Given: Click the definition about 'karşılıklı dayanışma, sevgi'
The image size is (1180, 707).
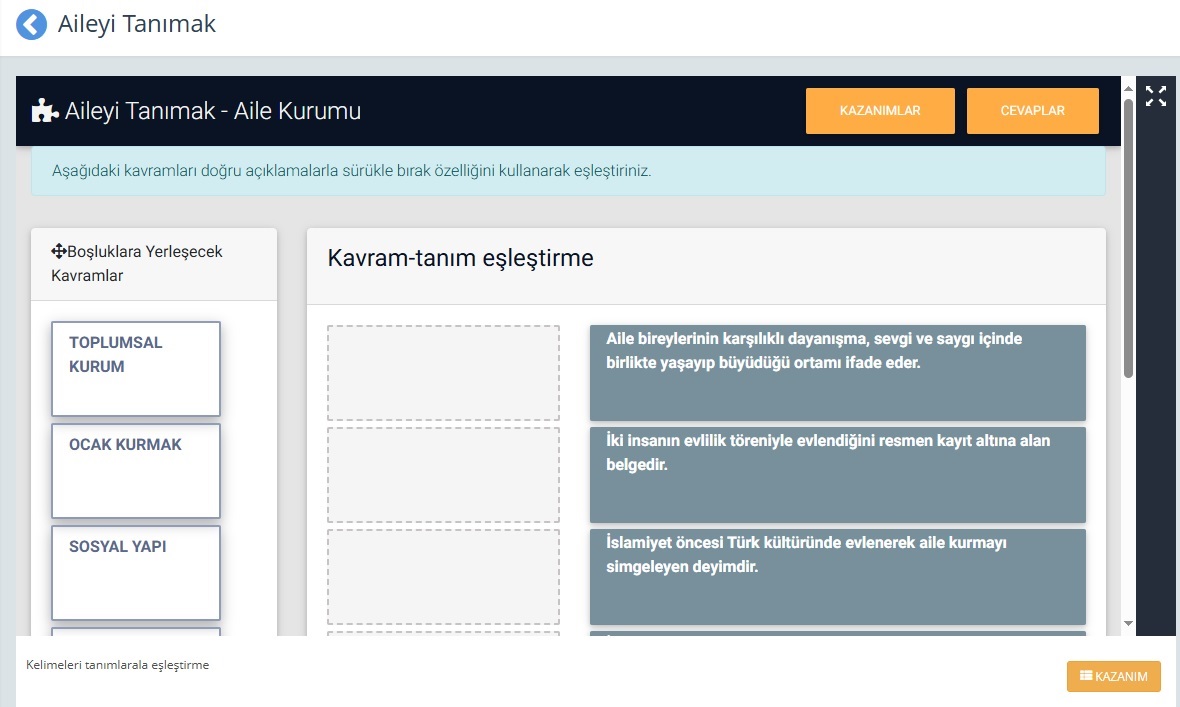Looking at the screenshot, I should (838, 373).
